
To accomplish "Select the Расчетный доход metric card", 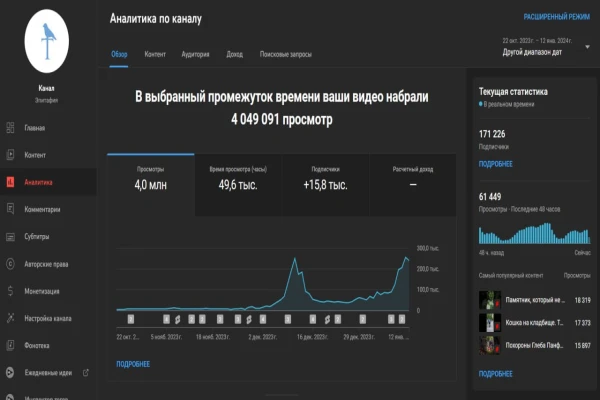I will (412, 185).
